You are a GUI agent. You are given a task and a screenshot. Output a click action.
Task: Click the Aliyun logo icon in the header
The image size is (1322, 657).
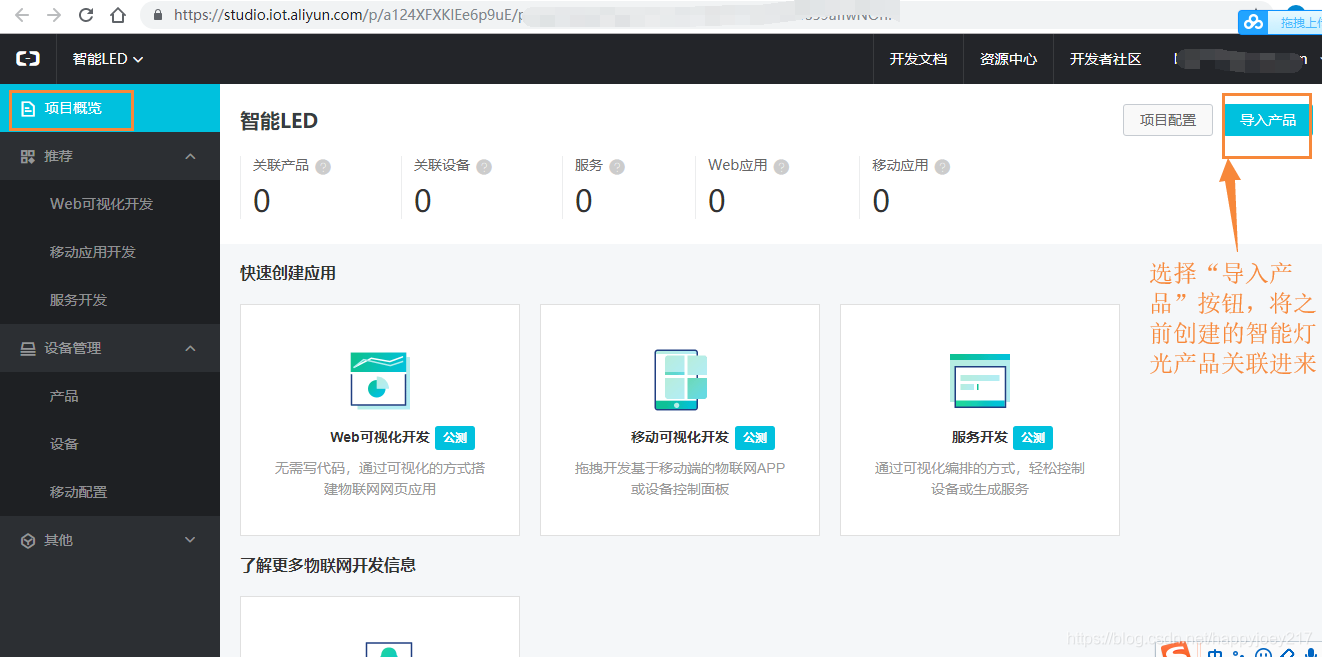(x=28, y=59)
